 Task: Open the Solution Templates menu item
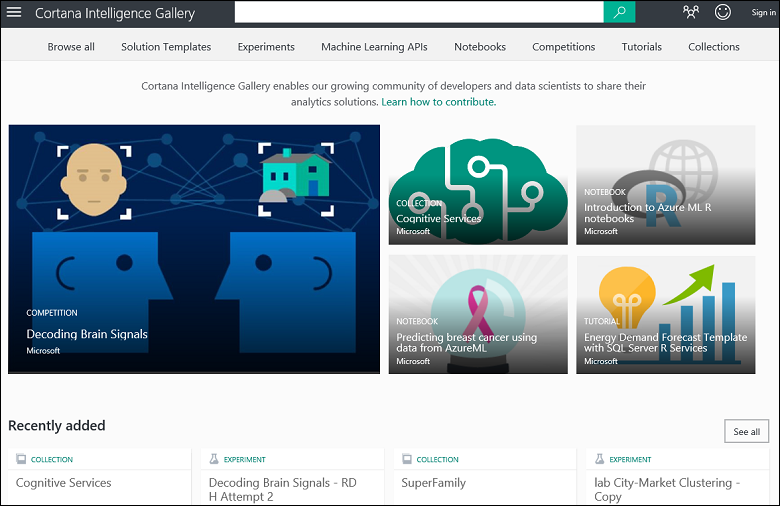166,47
